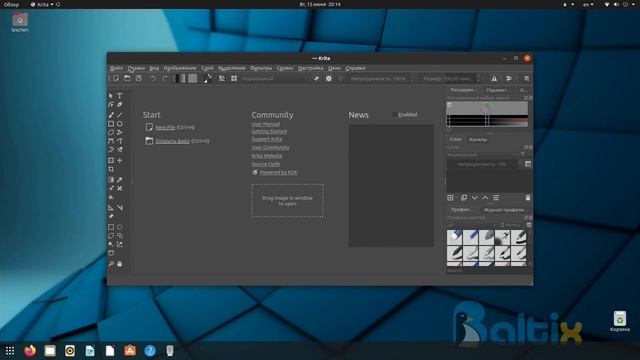This screenshot has width=640, height=360.
Task: Open the Getting Started link
Action: tap(269, 131)
